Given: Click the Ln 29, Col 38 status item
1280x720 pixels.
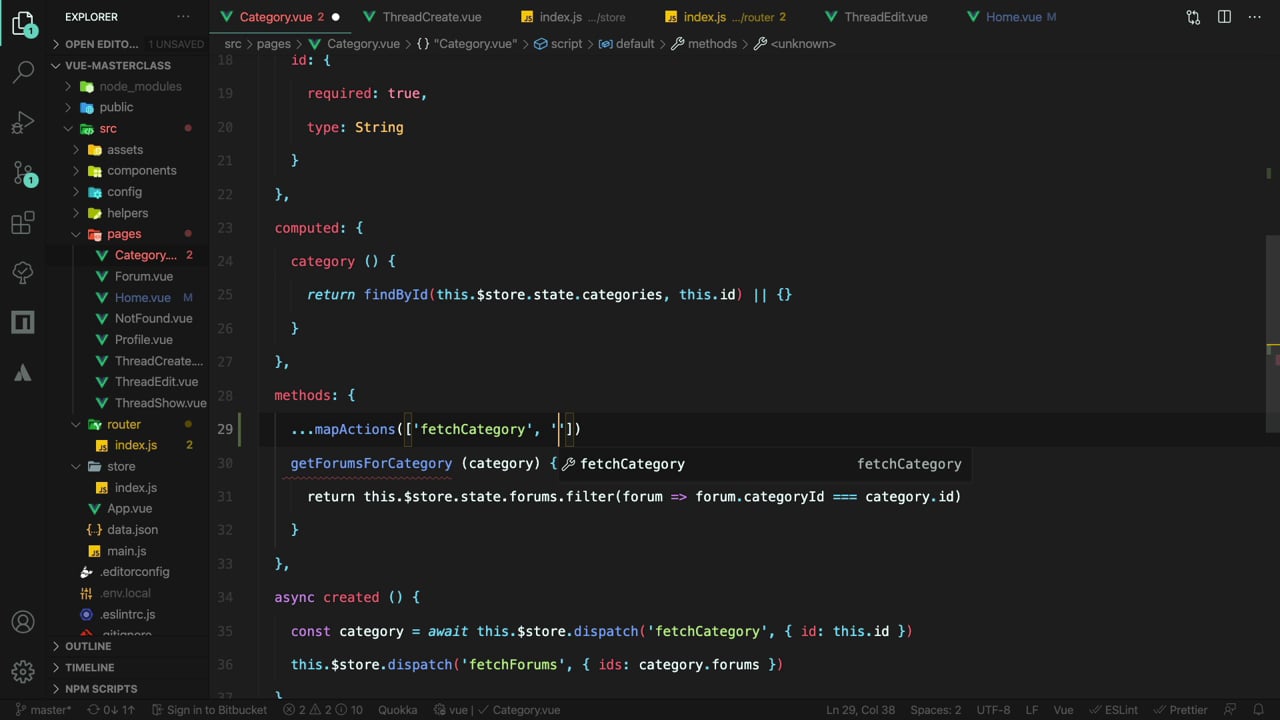Looking at the screenshot, I should (860, 710).
